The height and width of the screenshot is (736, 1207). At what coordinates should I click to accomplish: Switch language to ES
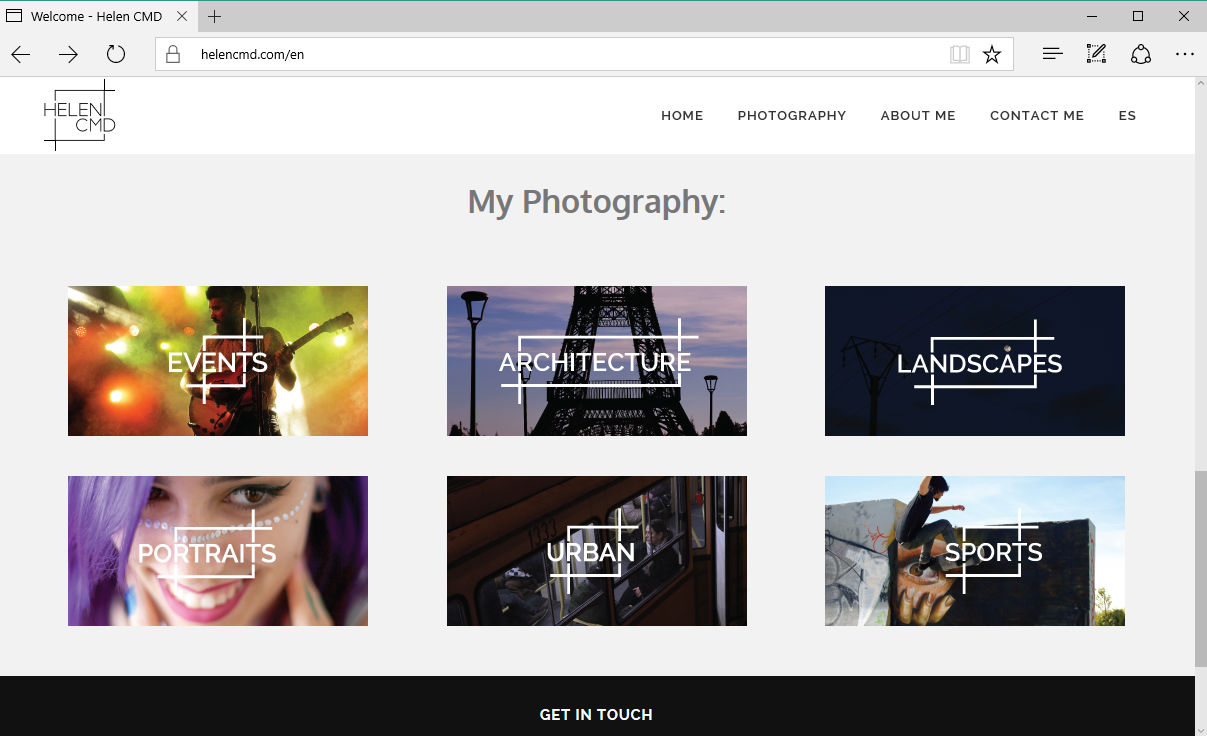tap(1127, 116)
